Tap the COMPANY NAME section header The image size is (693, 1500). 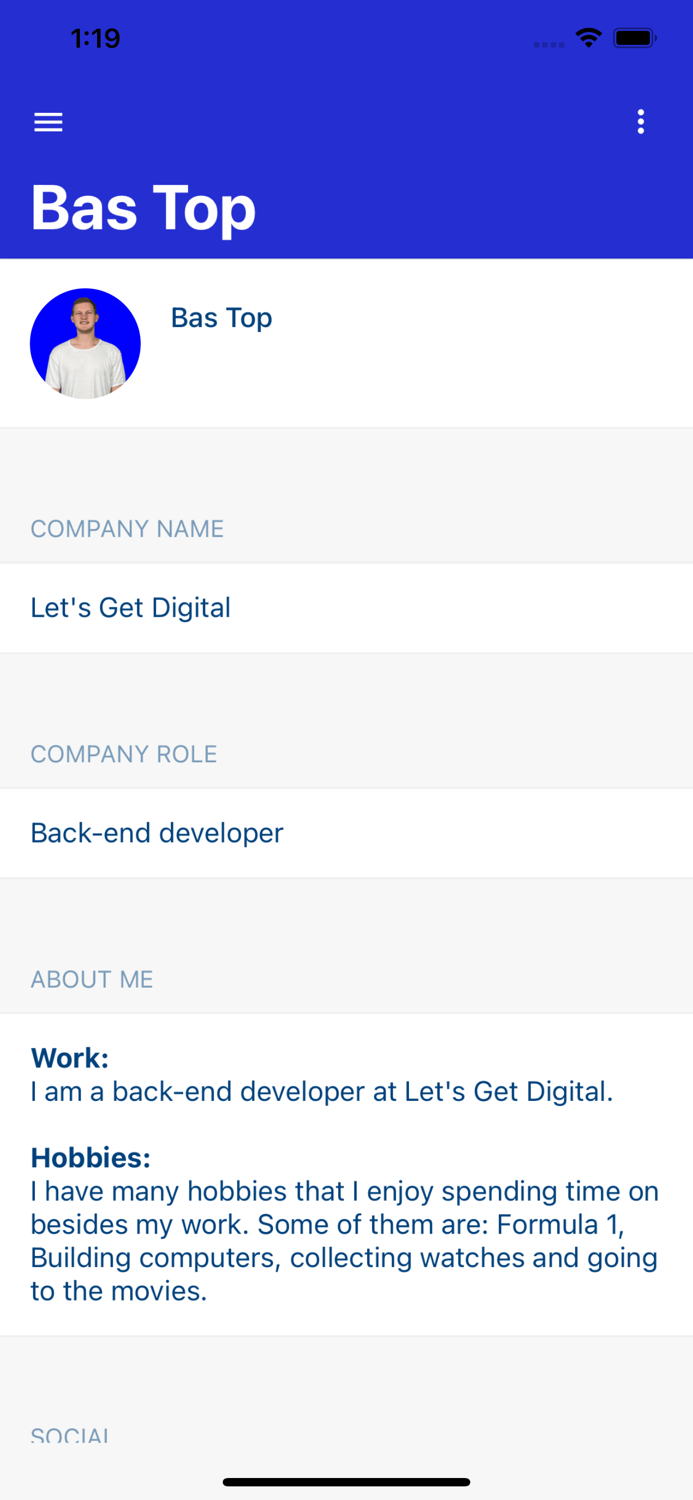pos(127,529)
